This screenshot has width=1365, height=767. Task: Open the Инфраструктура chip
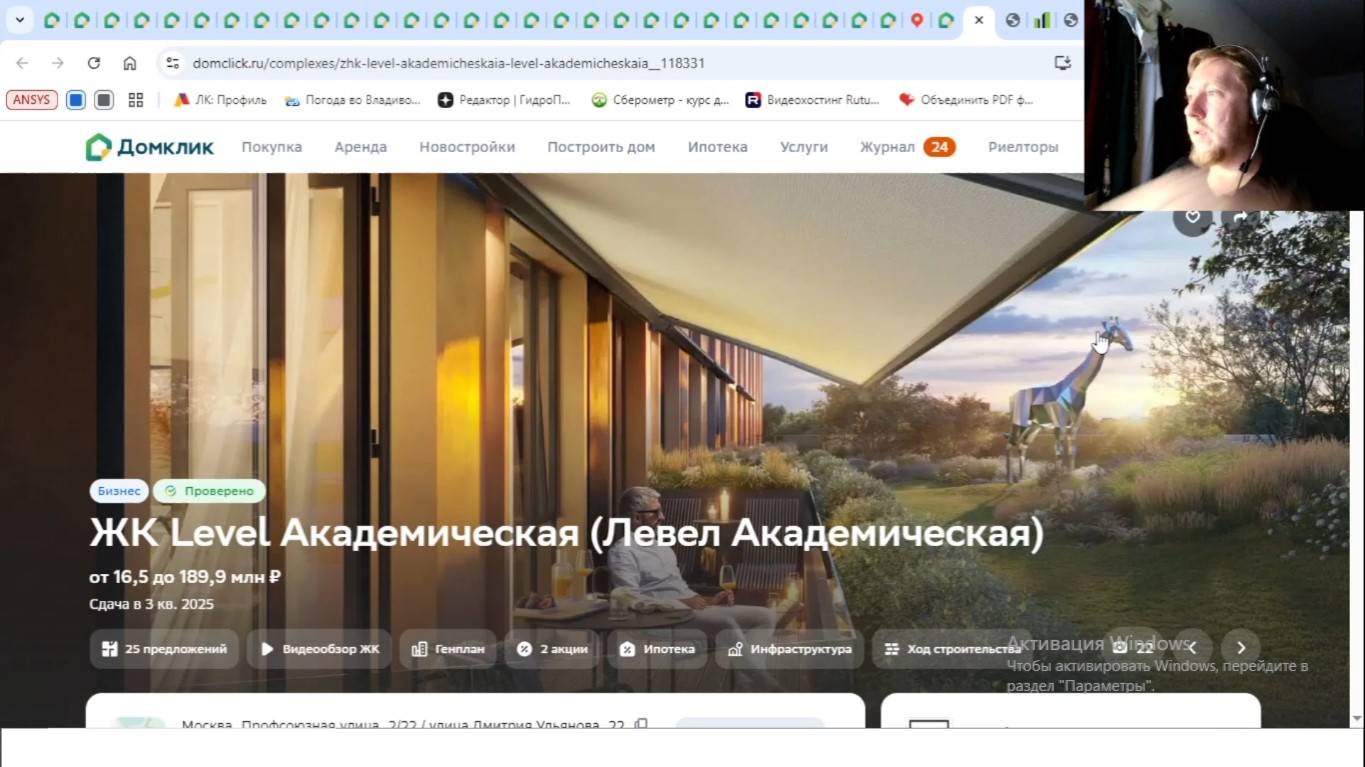click(x=789, y=649)
